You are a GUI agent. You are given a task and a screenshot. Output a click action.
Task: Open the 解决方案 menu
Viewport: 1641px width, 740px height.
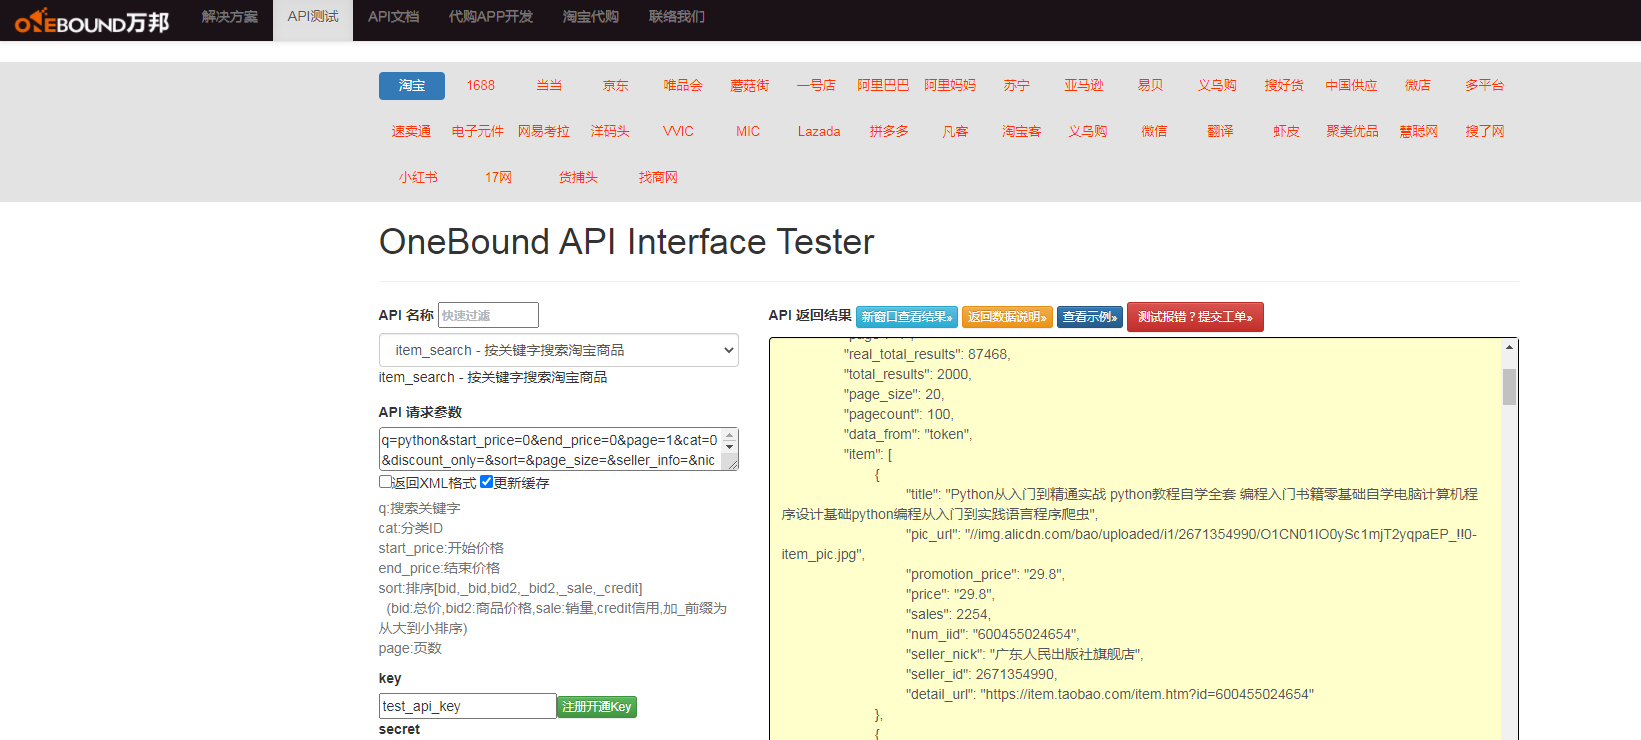230,17
